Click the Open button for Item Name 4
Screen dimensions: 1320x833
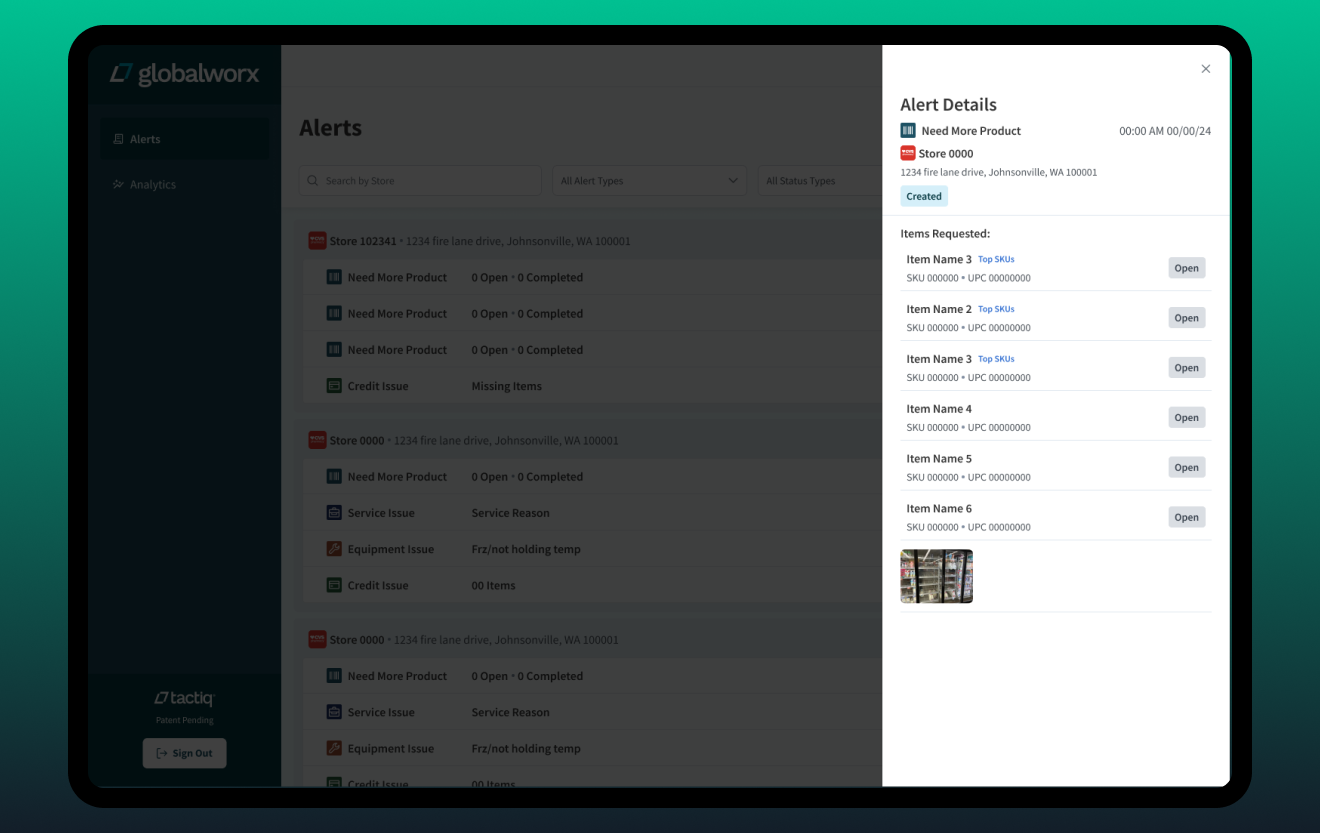pos(1186,418)
